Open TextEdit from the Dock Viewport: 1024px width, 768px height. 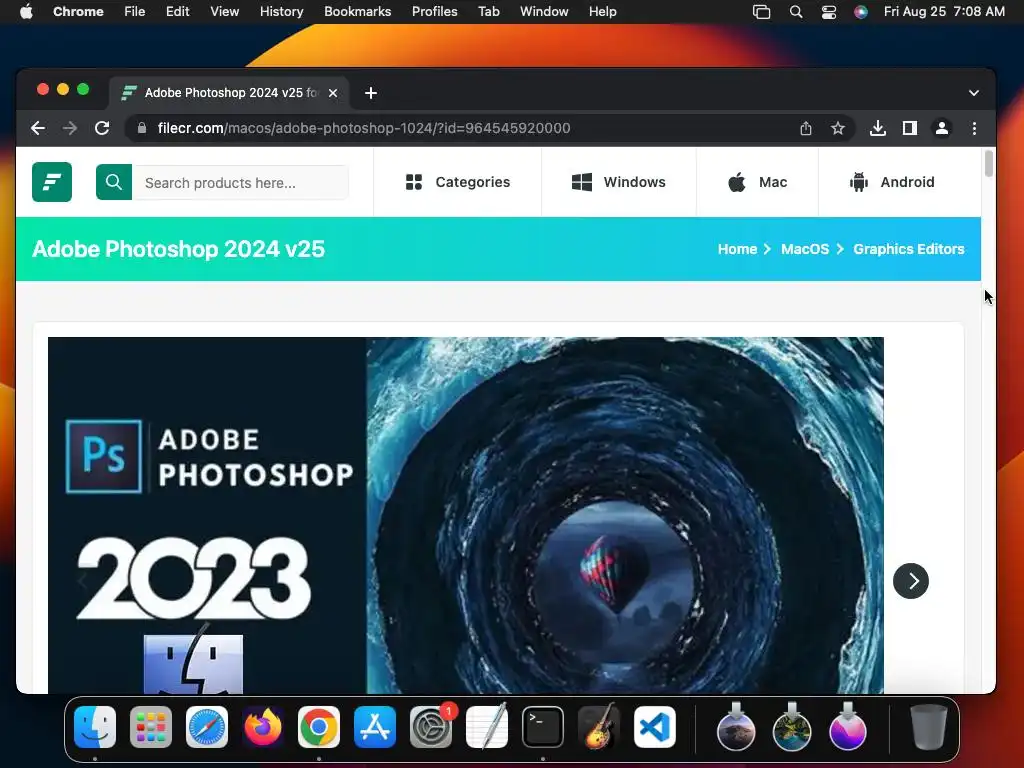click(x=487, y=727)
